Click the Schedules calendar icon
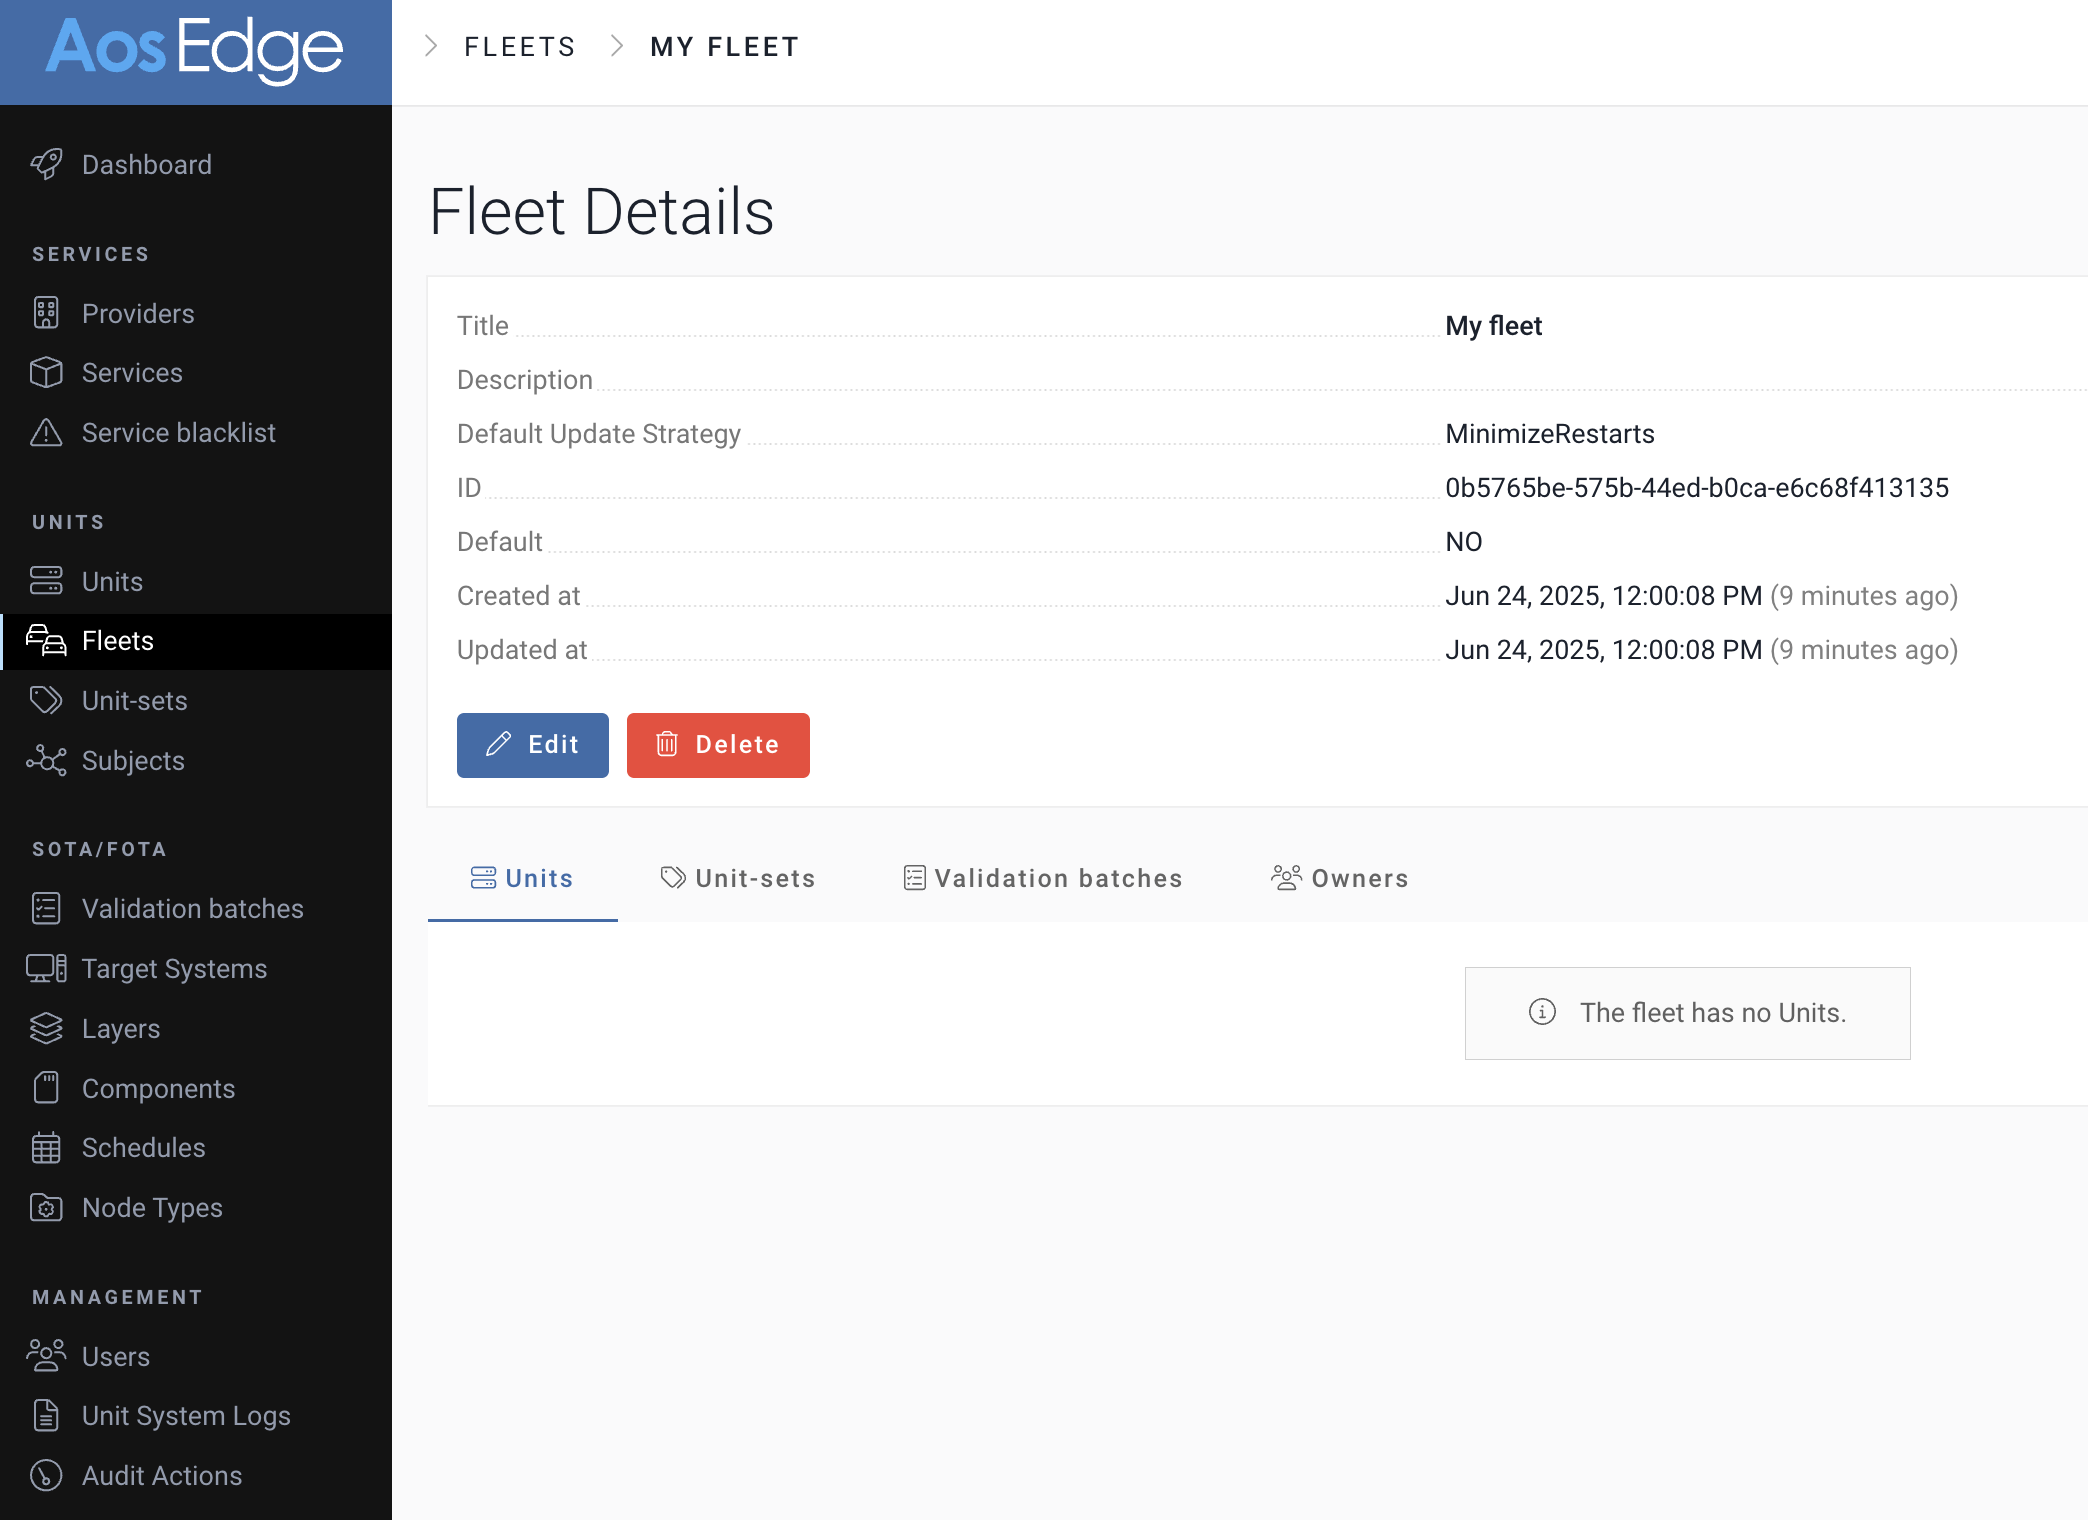2088x1520 pixels. [x=46, y=1147]
